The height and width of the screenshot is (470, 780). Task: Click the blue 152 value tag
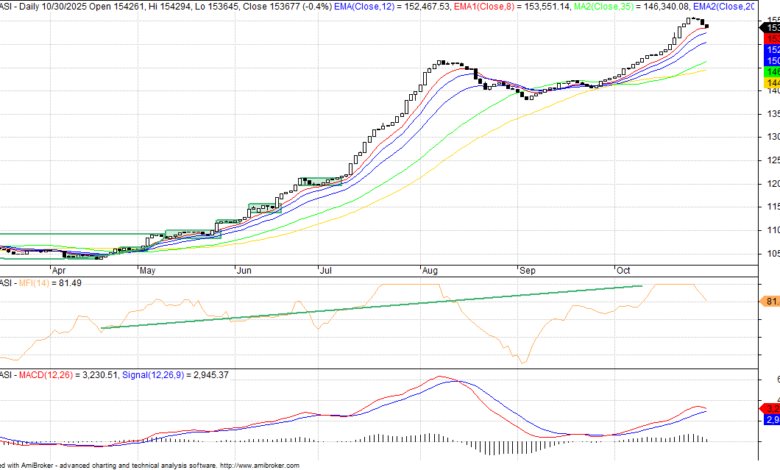tap(772, 49)
